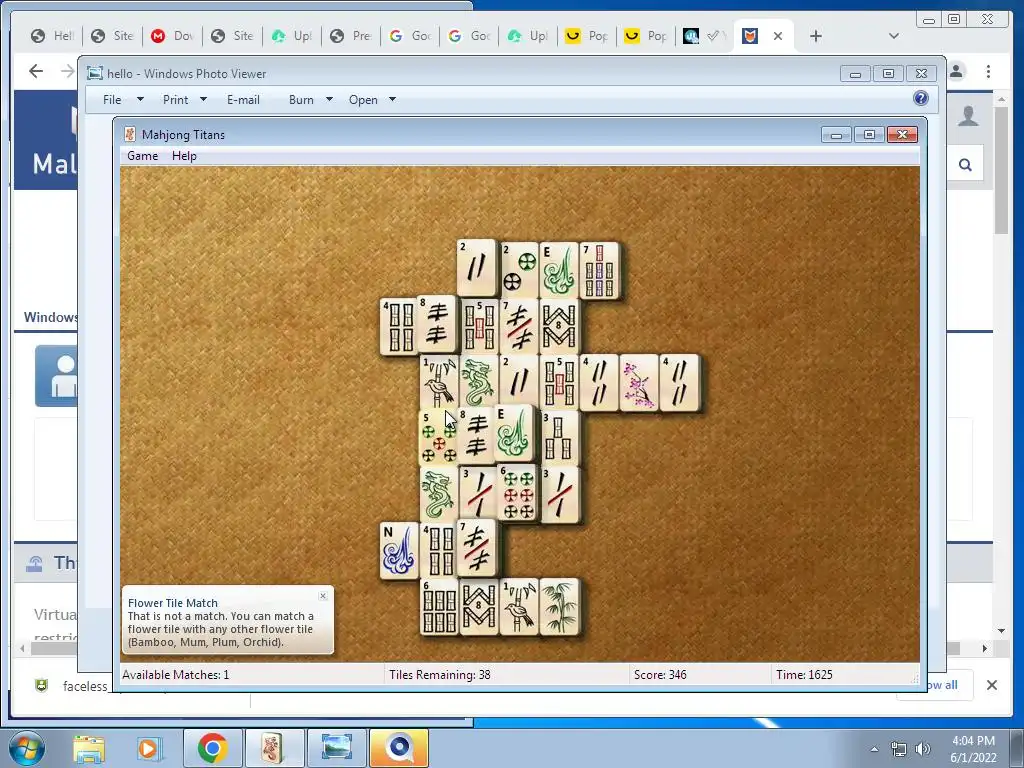Switch to Mahjong Titans taskbar icon
1024x768 pixels.
(x=273, y=748)
